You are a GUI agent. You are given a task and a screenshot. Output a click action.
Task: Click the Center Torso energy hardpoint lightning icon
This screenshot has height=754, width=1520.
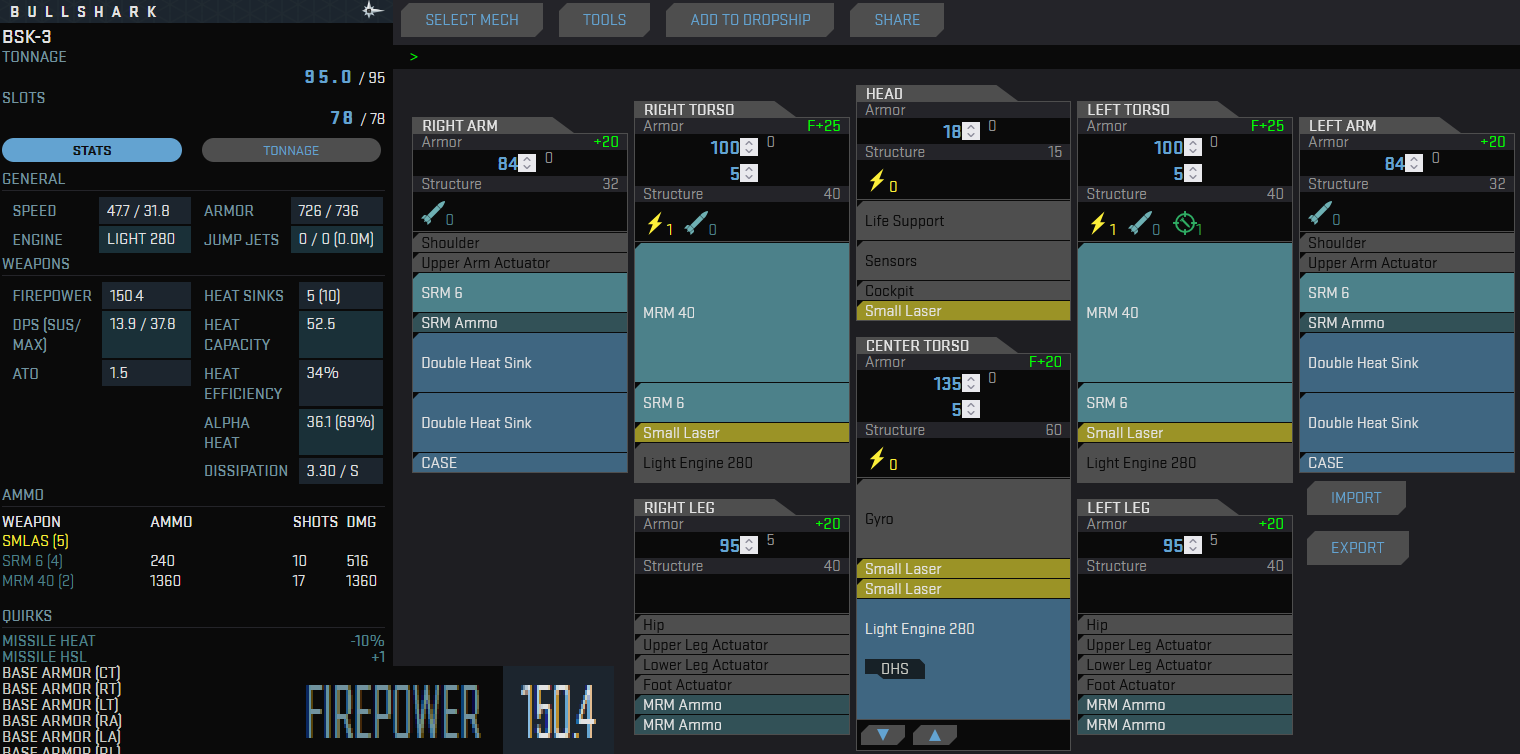click(x=876, y=459)
